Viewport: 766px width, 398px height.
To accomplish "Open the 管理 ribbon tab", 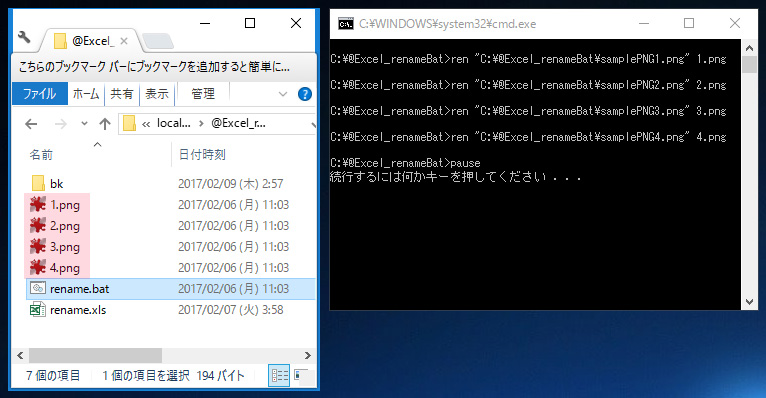I will pos(203,94).
